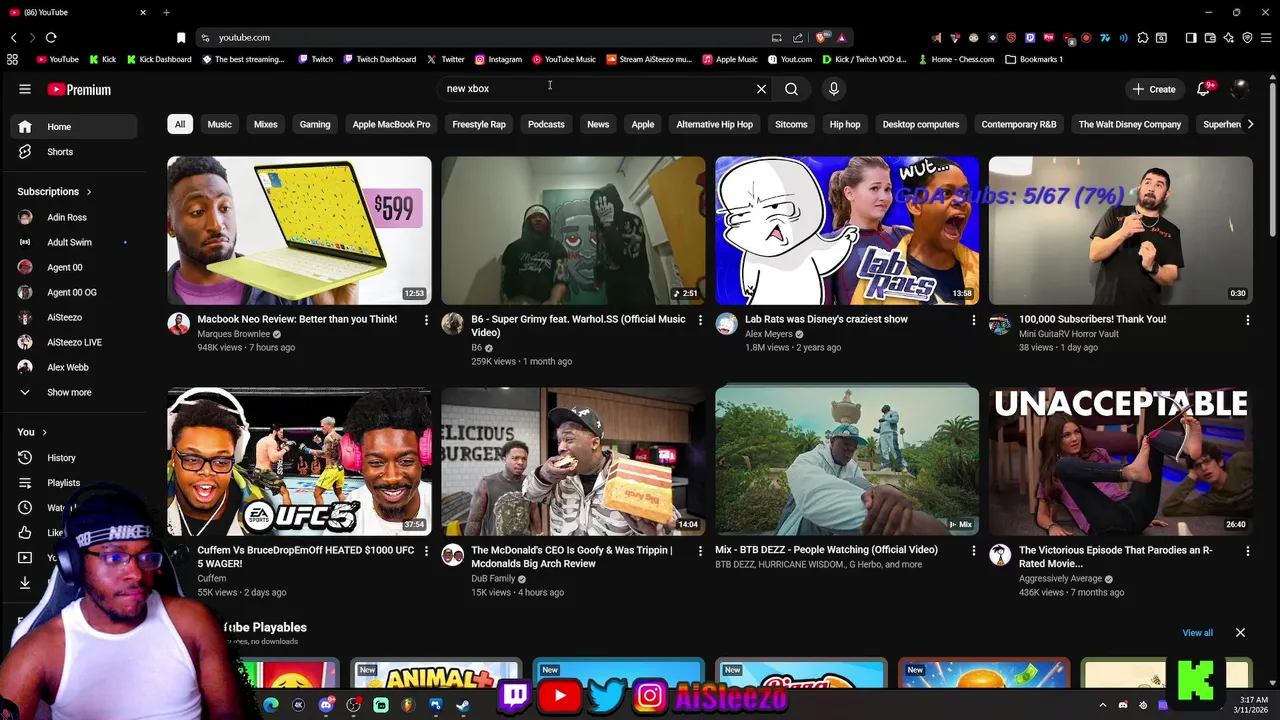Reload the page in the browser
This screenshot has height=720, width=1280.
(x=51, y=37)
